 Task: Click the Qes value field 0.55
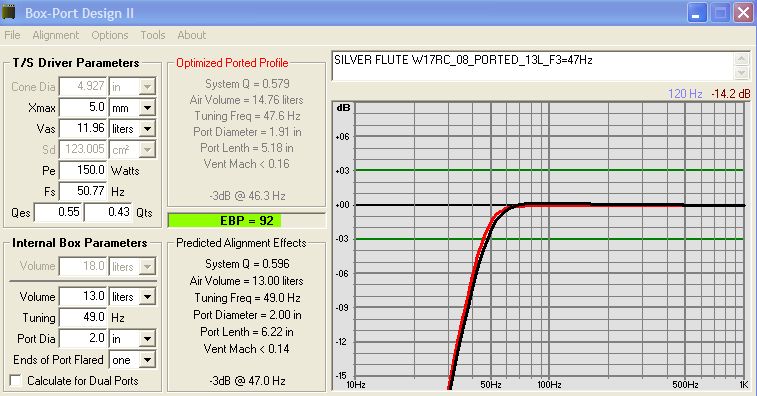[x=58, y=212]
